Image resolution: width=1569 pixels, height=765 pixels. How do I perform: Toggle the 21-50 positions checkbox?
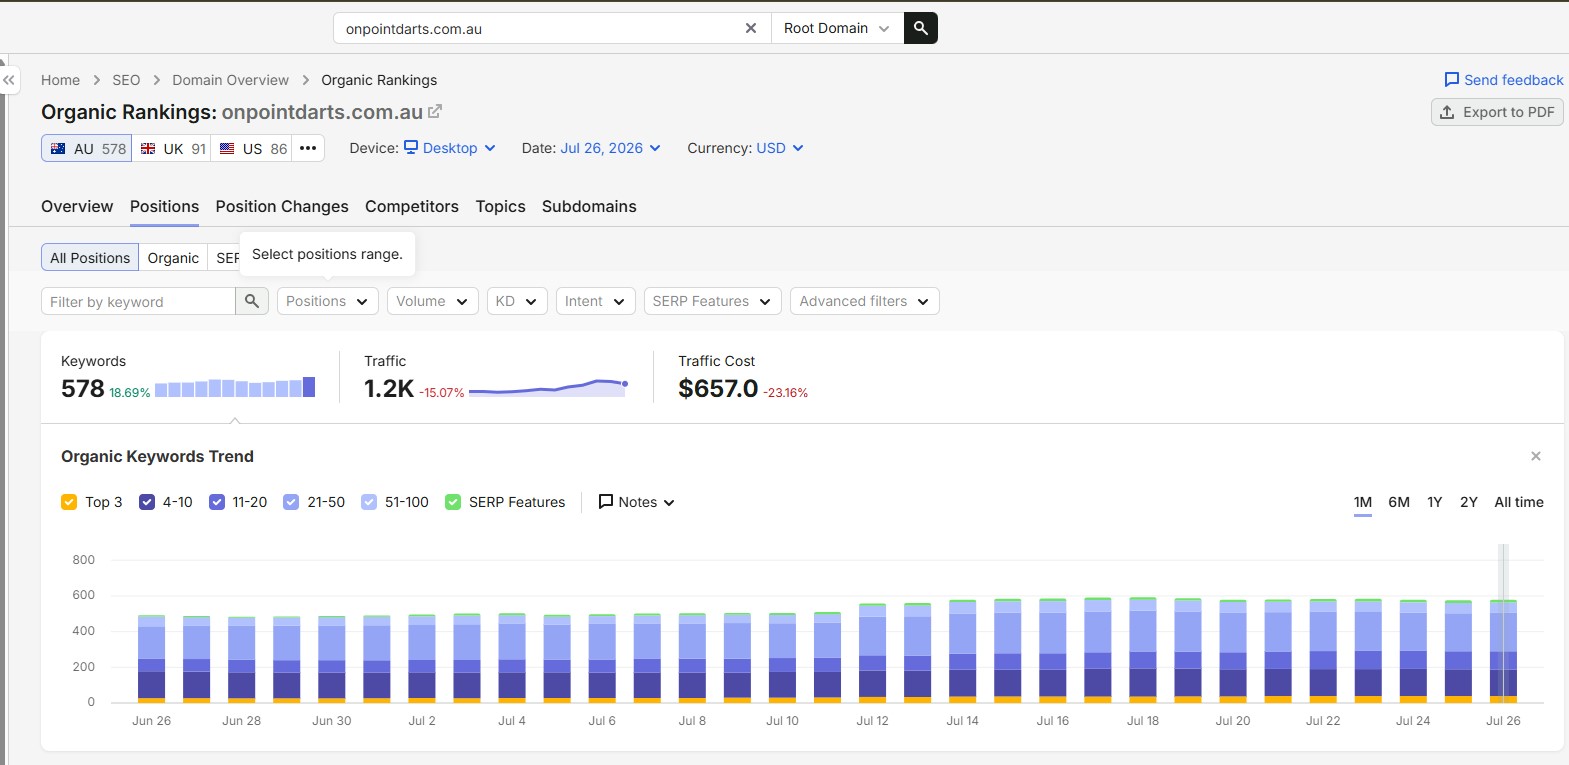[x=291, y=502]
